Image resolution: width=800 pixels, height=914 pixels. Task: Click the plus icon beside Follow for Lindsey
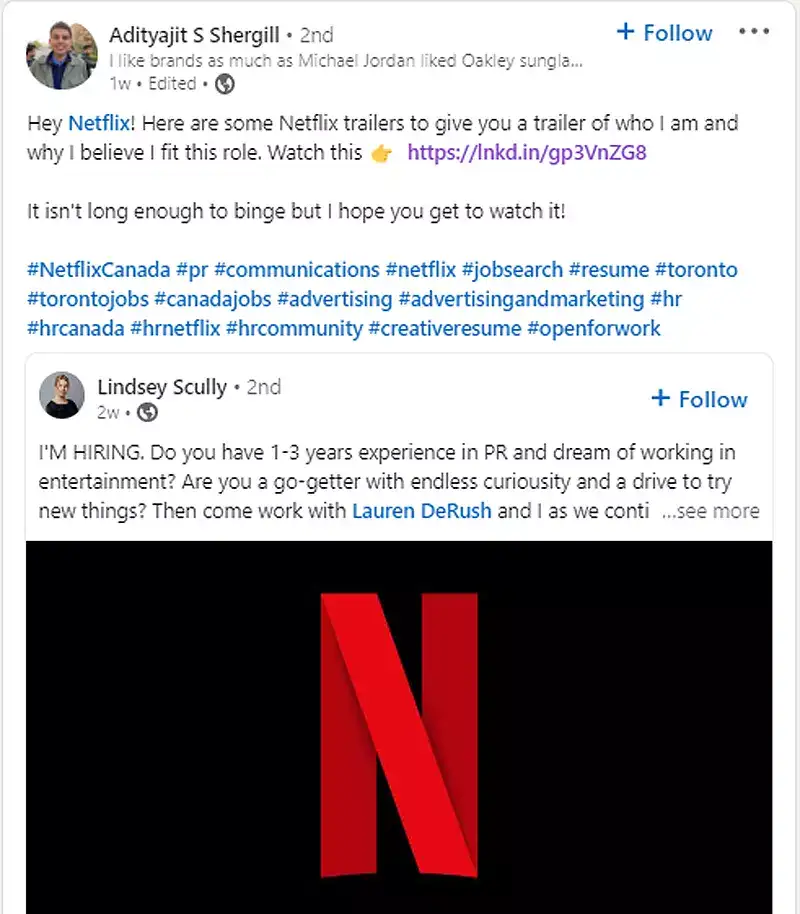click(x=660, y=398)
